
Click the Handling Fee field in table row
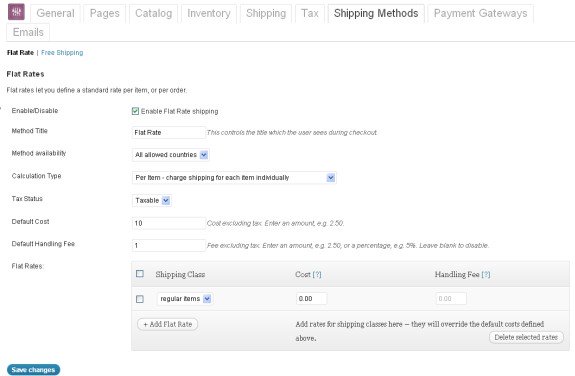click(x=451, y=299)
